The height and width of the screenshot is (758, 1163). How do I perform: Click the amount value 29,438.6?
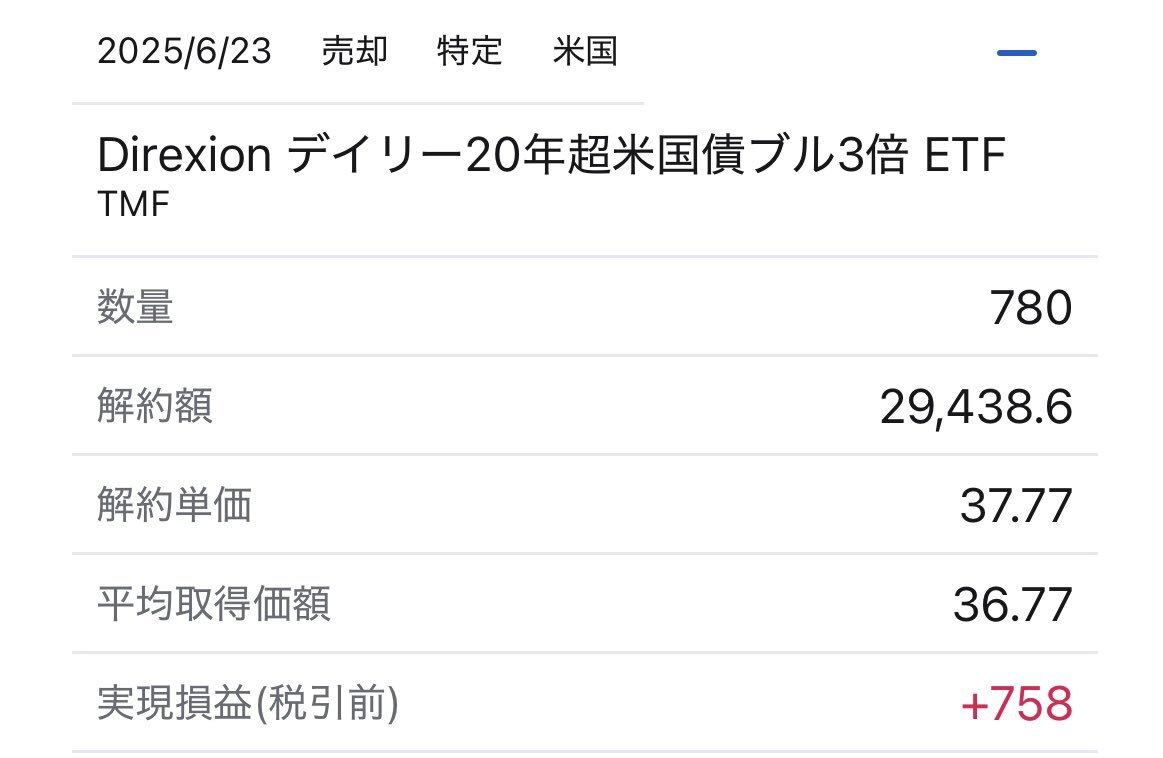click(x=976, y=407)
